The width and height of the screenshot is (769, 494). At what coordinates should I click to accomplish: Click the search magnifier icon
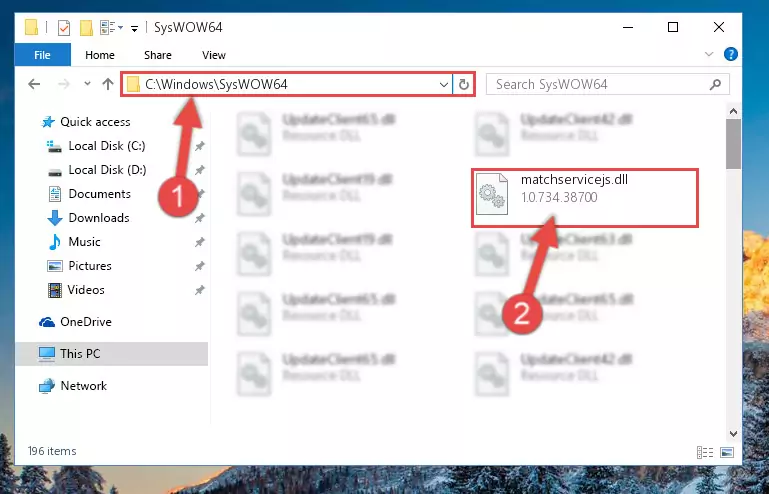716,84
